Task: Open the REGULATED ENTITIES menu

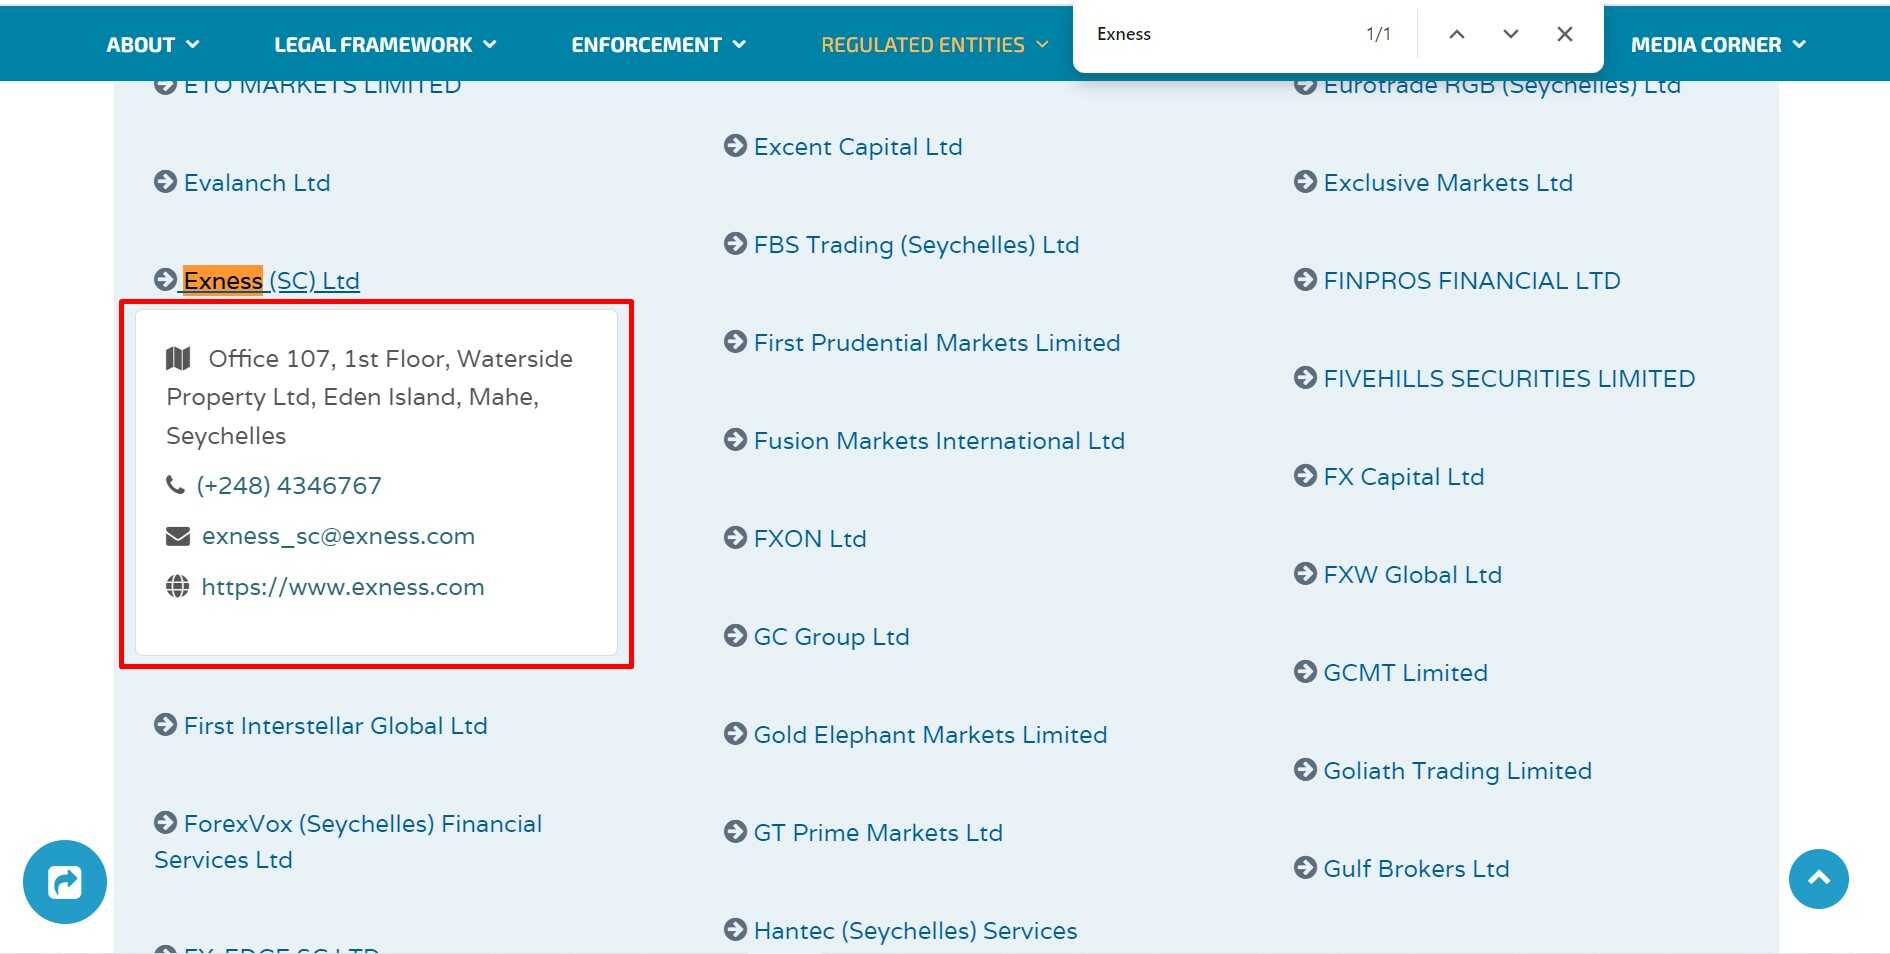Action: click(934, 45)
